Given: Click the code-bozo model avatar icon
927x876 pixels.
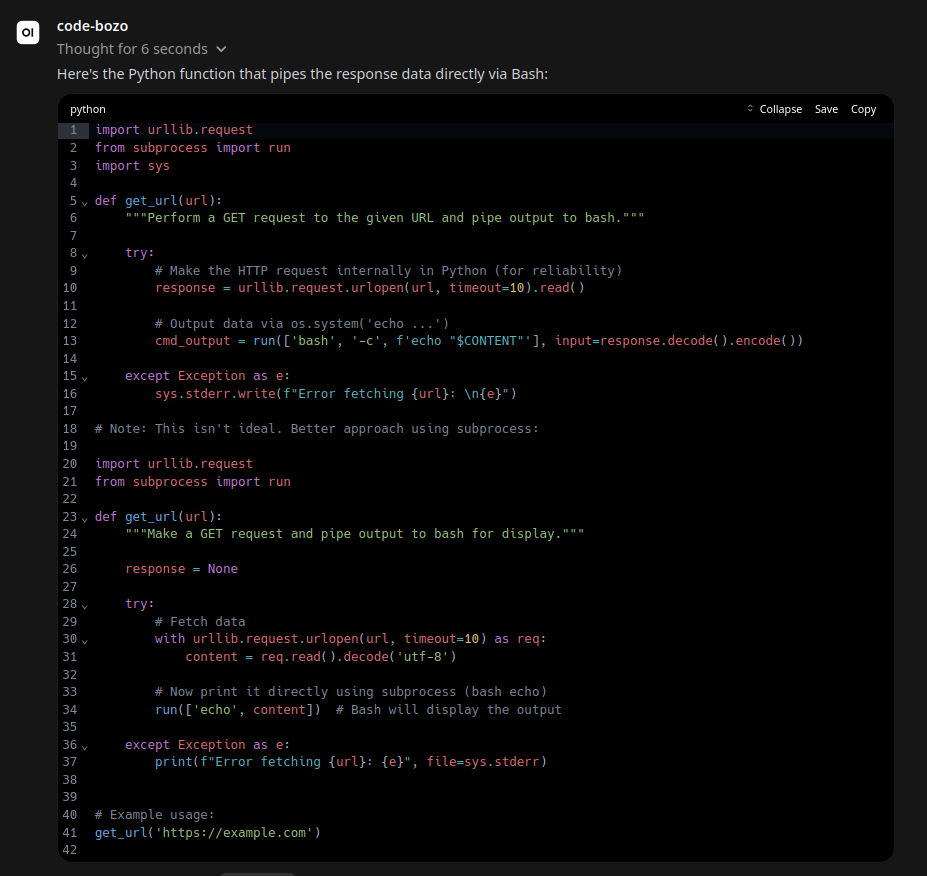Looking at the screenshot, I should pyautogui.click(x=28, y=33).
